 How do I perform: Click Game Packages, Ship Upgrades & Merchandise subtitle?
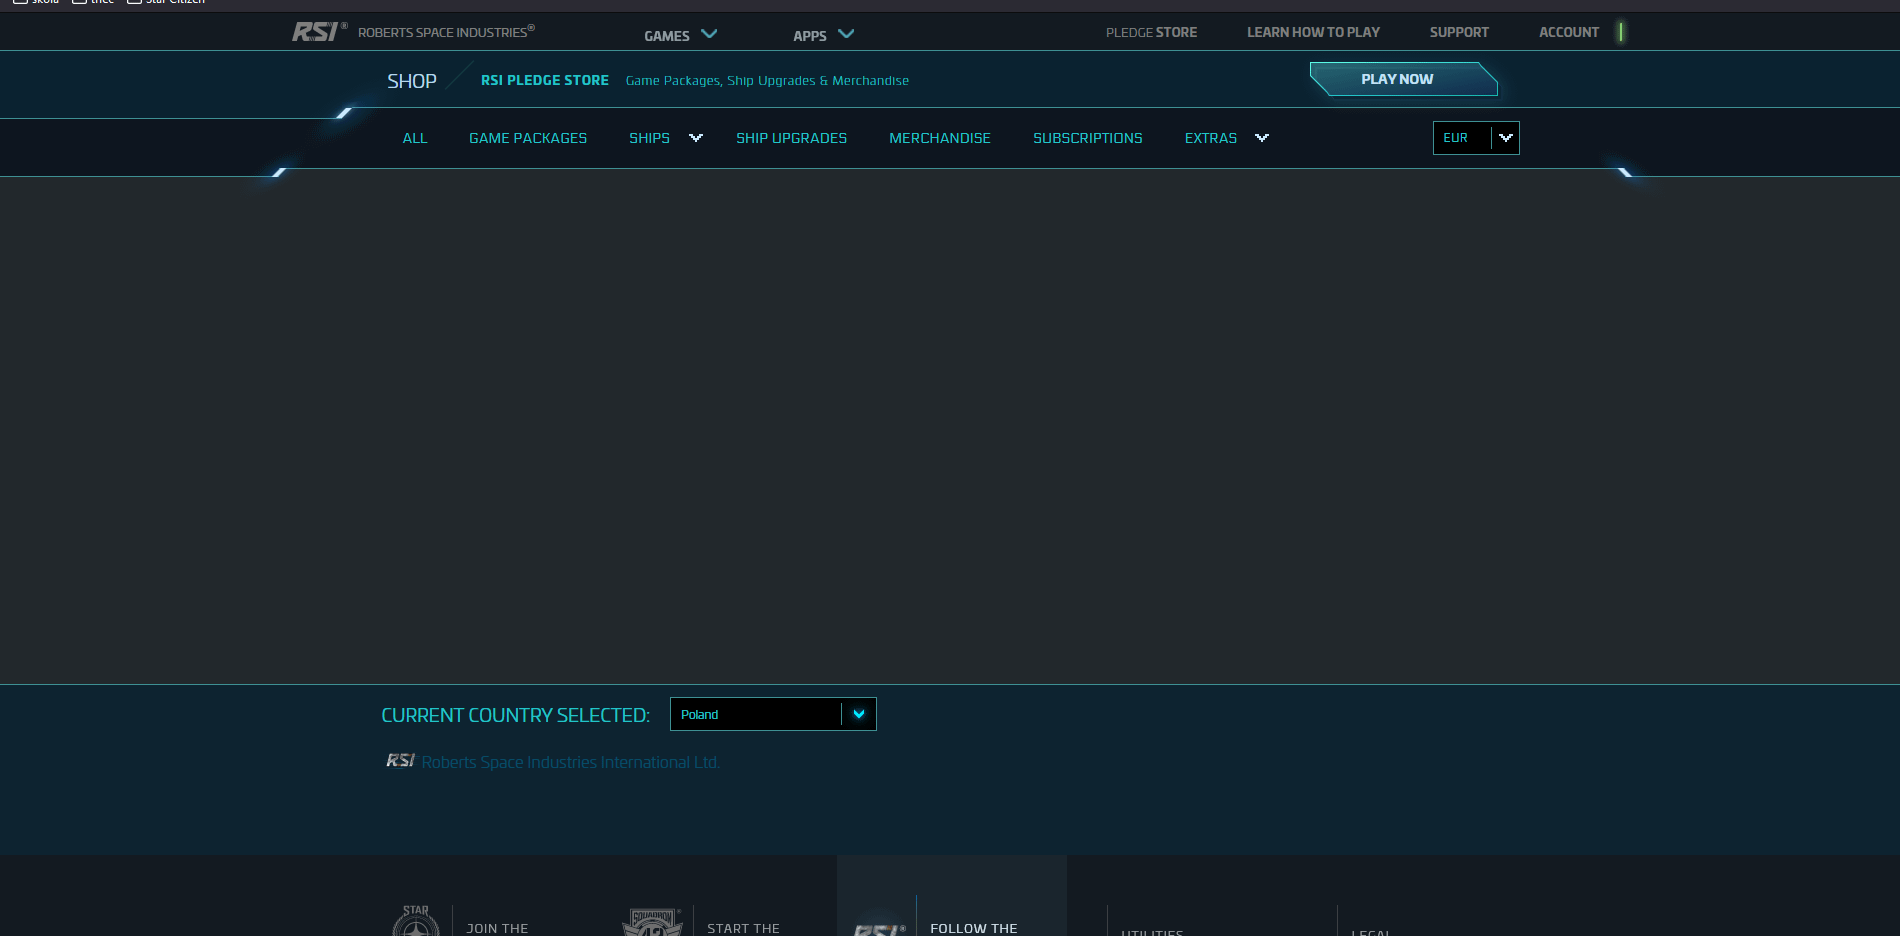767,80
